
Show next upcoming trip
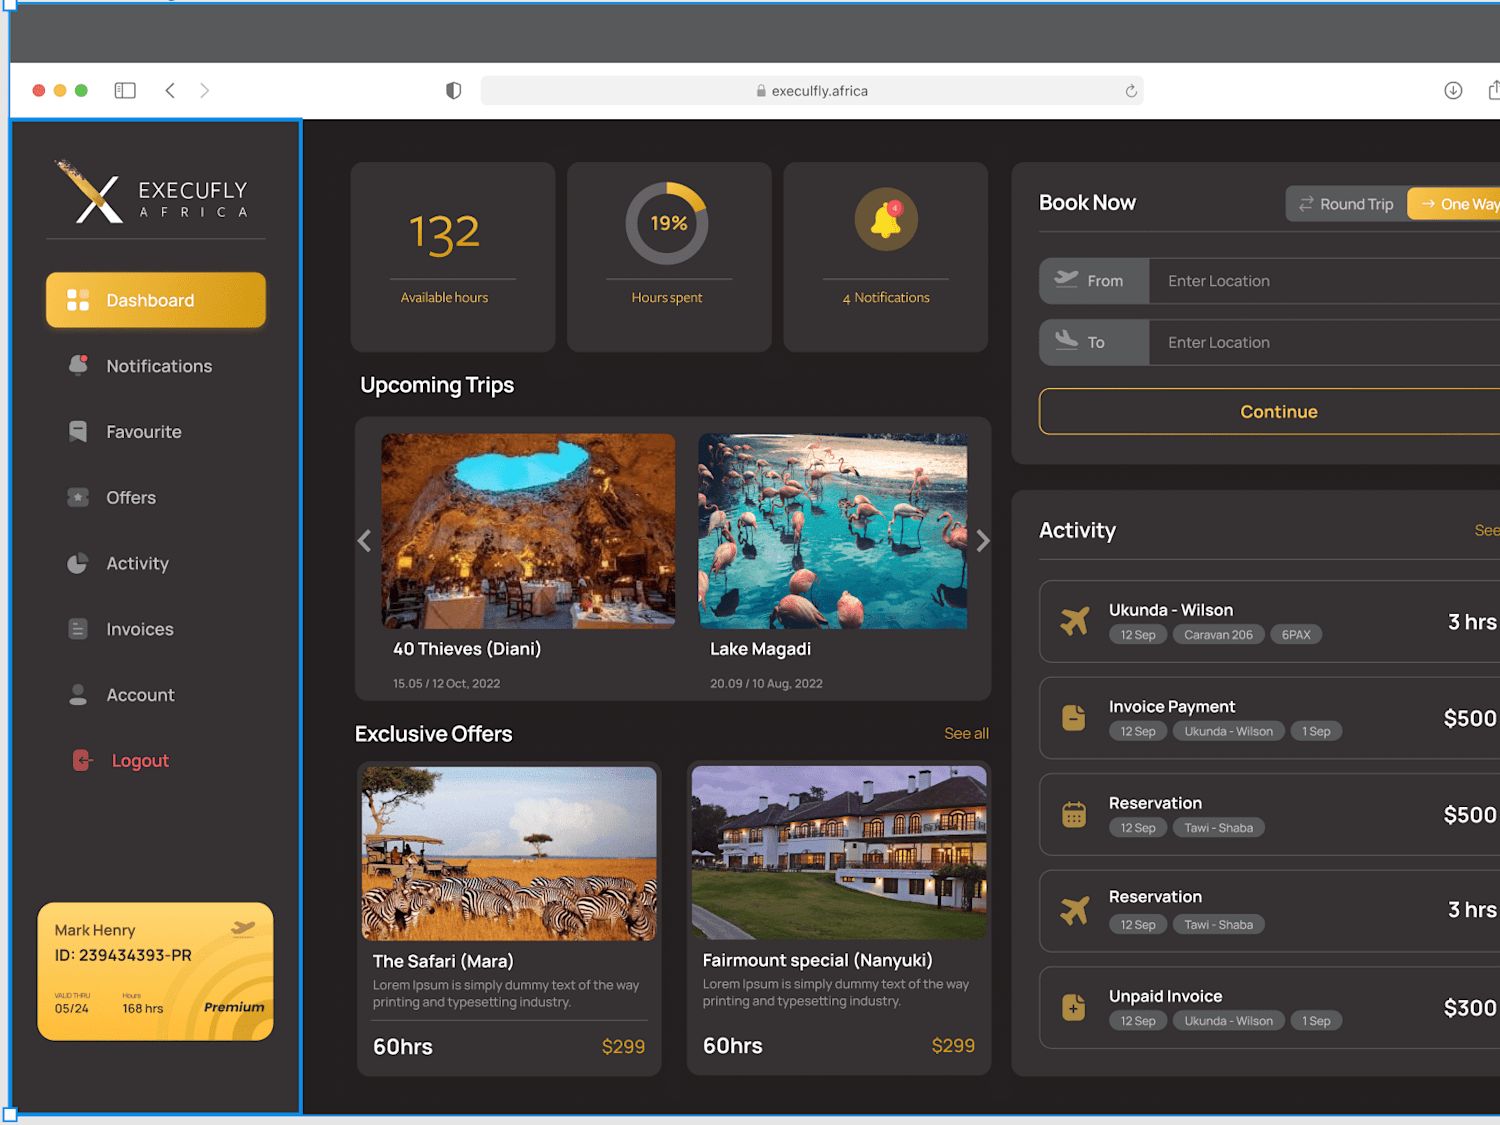click(983, 541)
